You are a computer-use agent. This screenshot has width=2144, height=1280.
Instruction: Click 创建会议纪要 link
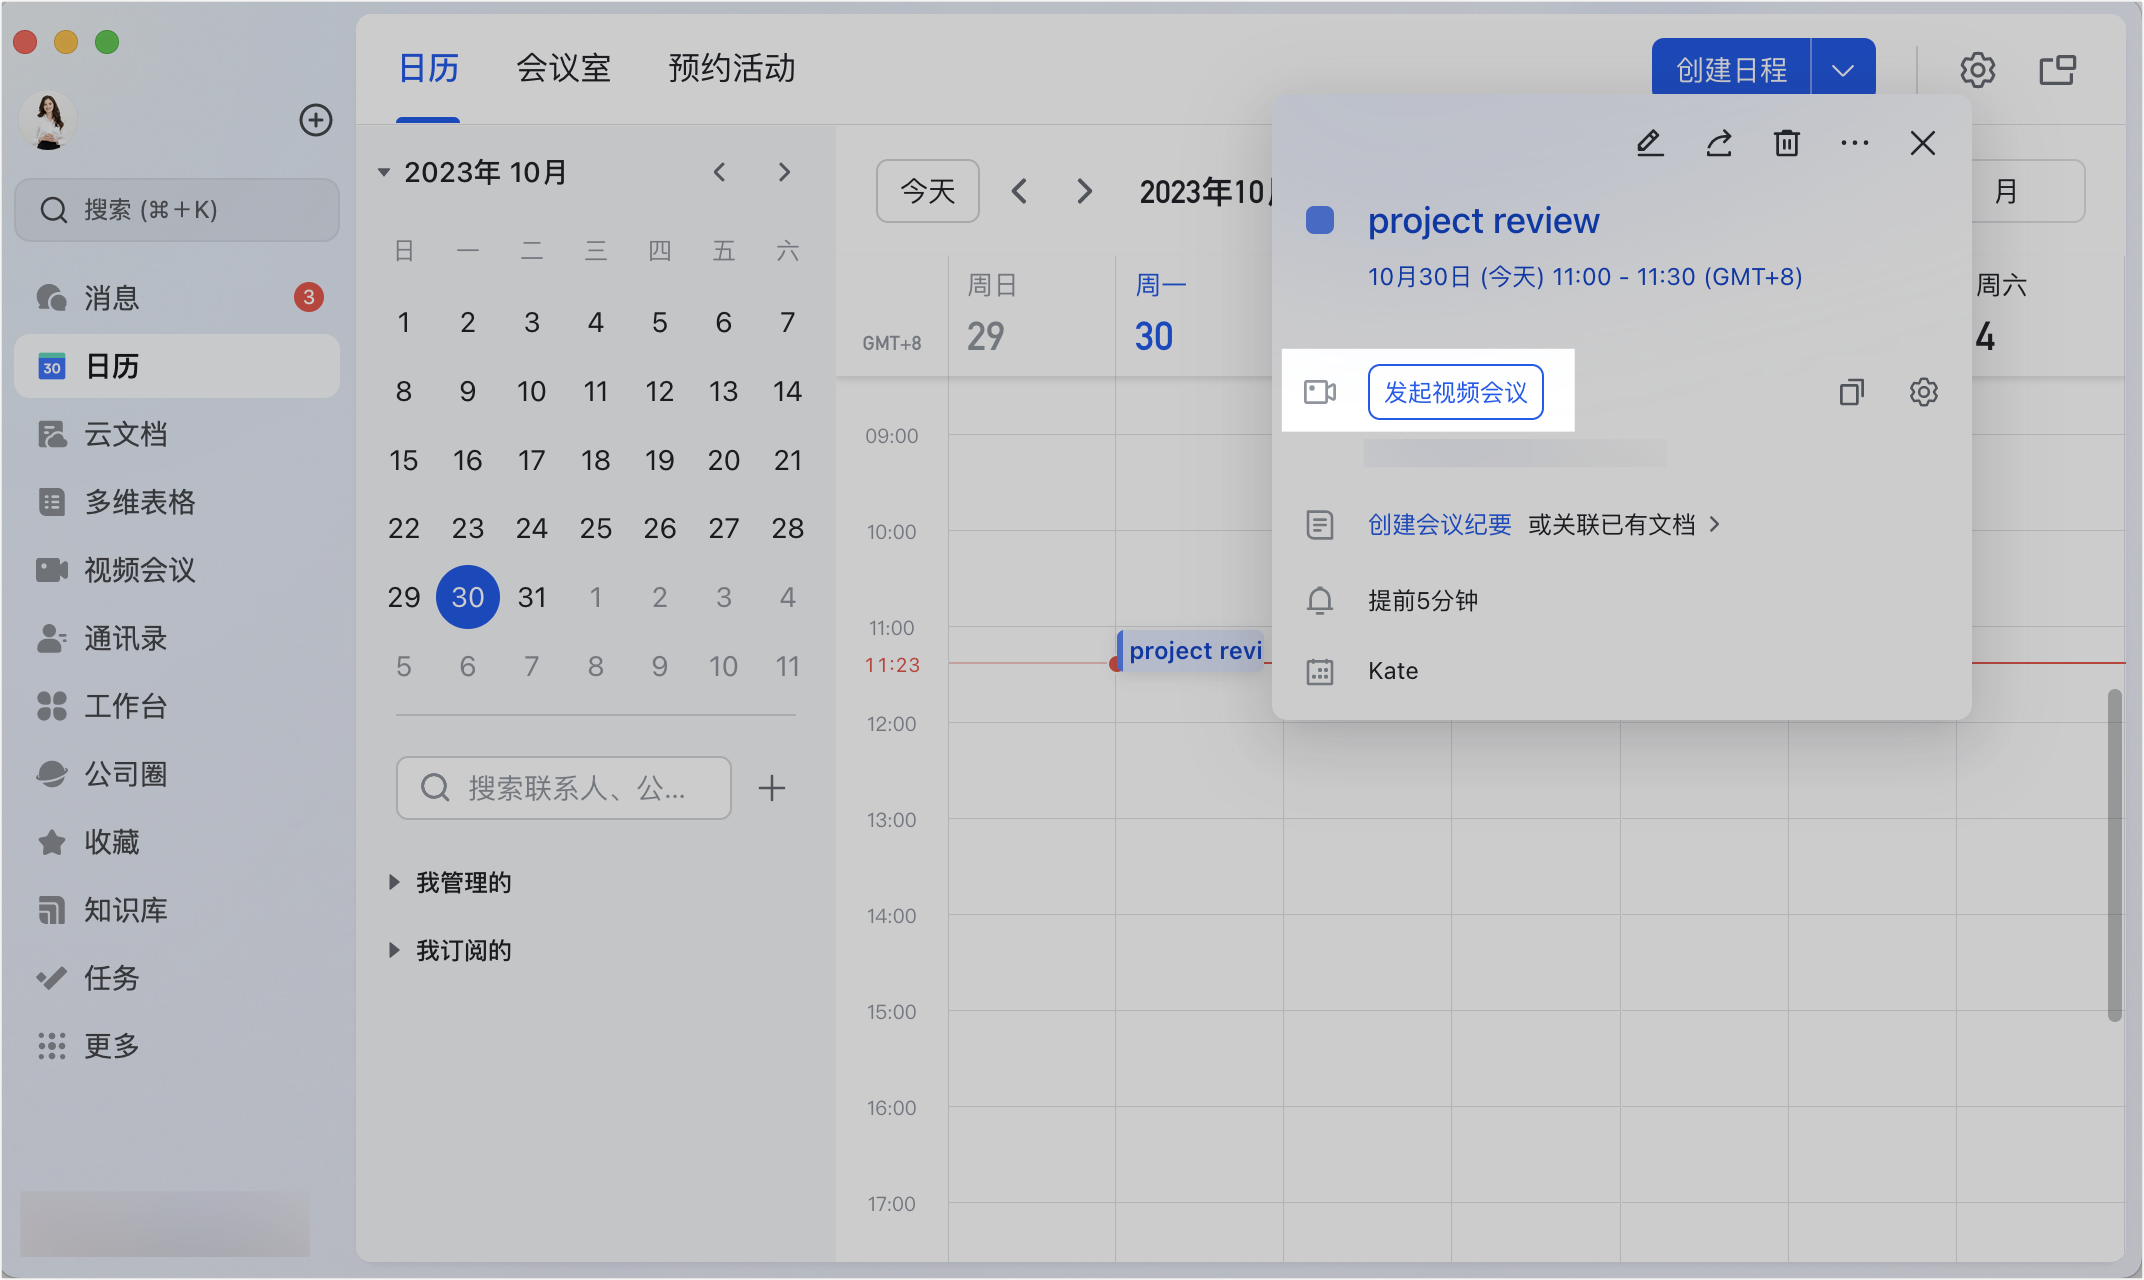(1440, 525)
